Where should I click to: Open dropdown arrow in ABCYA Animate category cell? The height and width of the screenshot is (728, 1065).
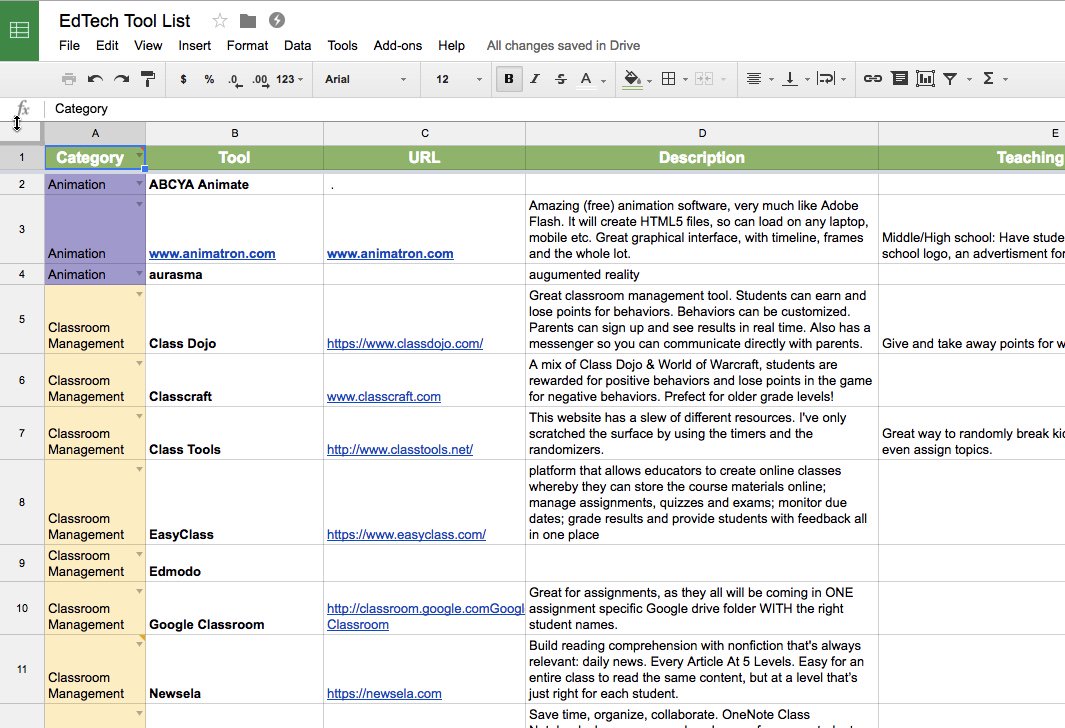tap(139, 183)
